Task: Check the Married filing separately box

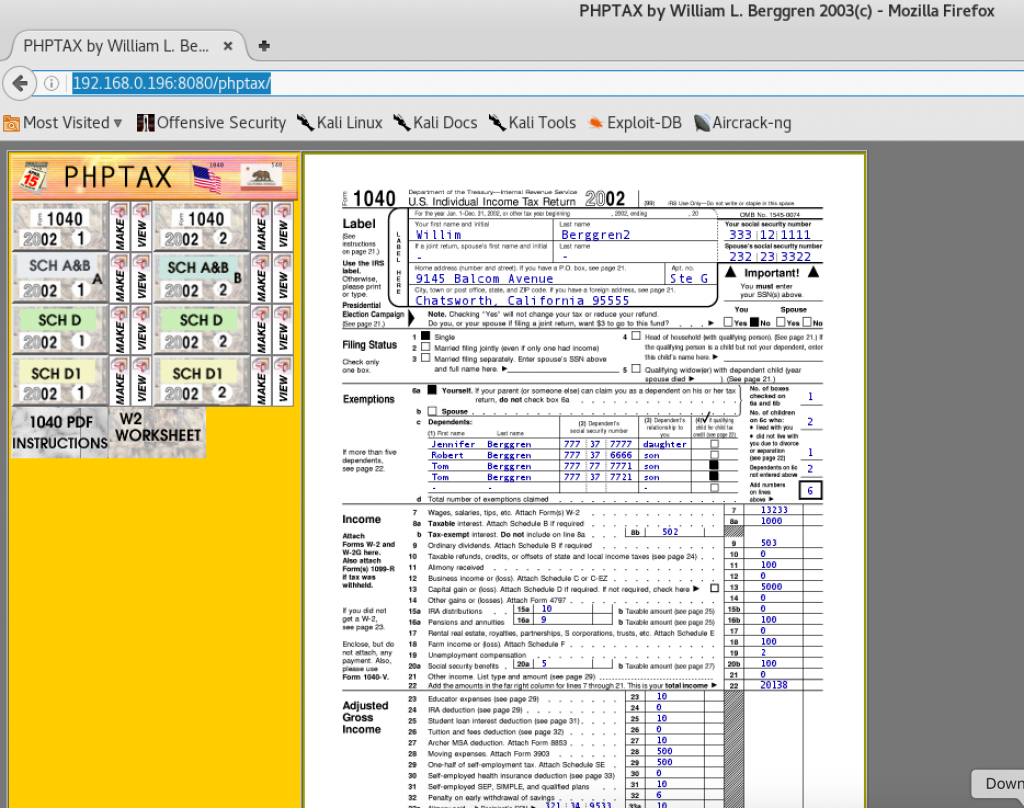Action: 426,358
